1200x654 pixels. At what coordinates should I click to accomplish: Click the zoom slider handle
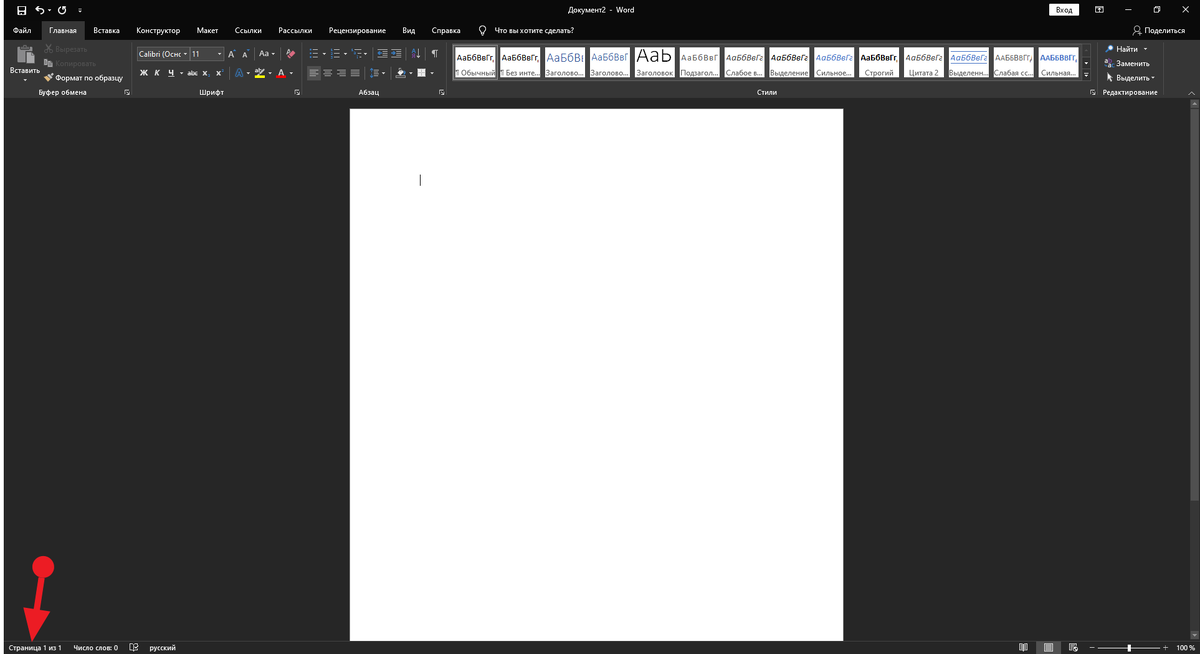click(x=1129, y=648)
